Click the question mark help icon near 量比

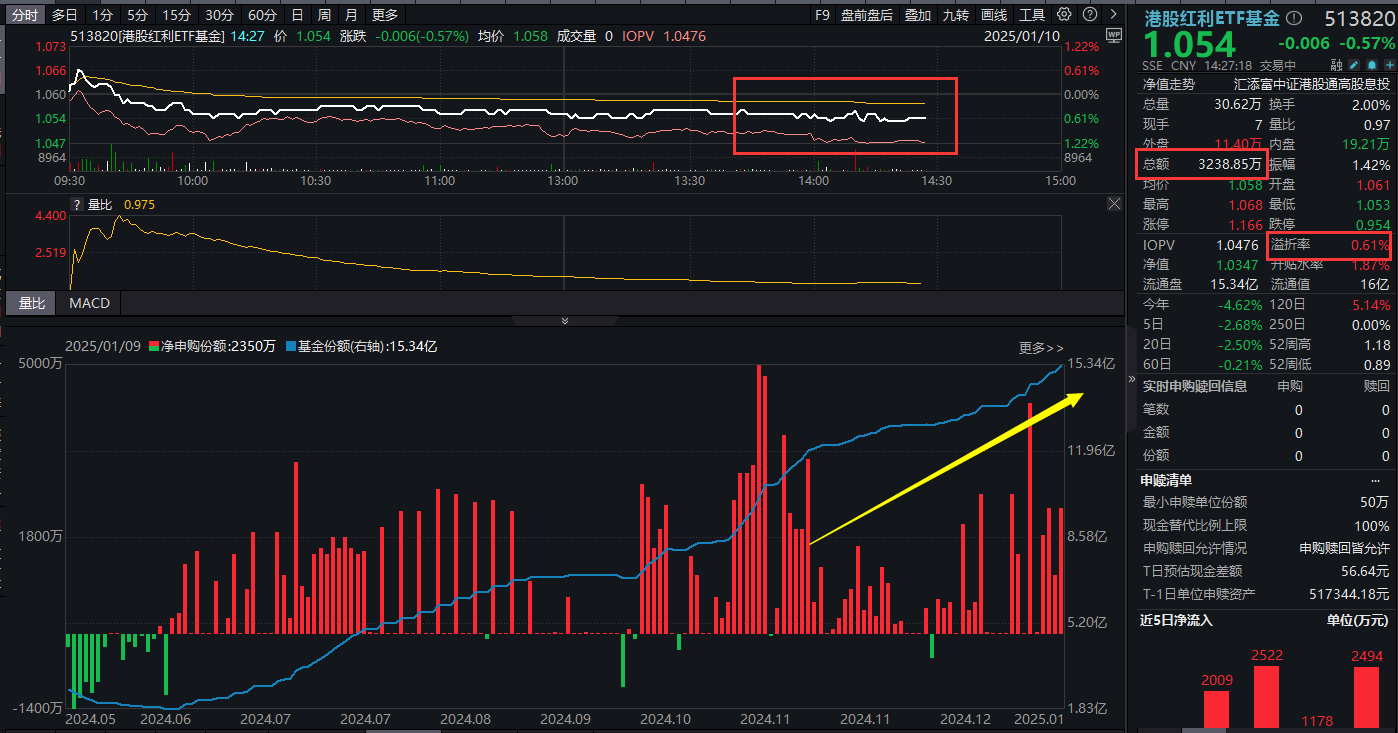pyautogui.click(x=75, y=205)
